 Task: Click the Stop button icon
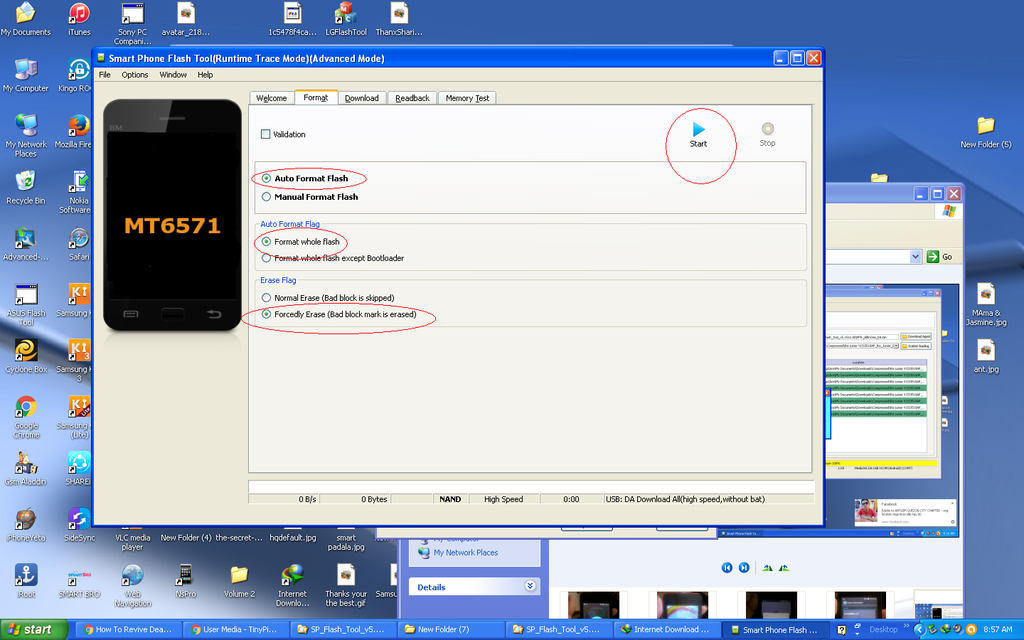coord(767,129)
